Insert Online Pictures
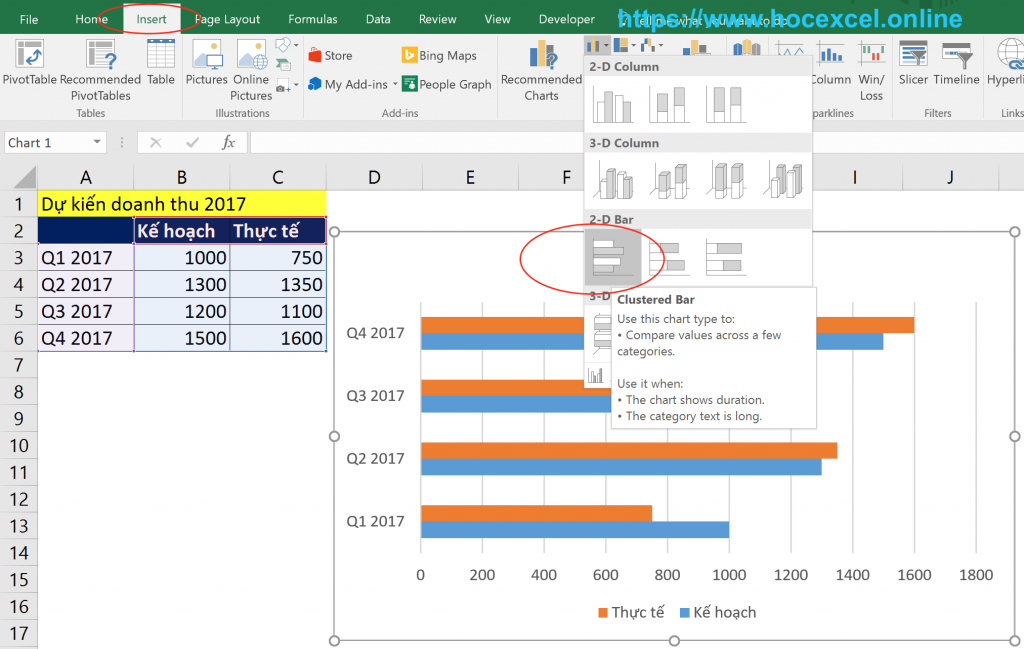The height and width of the screenshot is (649, 1024). click(x=251, y=71)
